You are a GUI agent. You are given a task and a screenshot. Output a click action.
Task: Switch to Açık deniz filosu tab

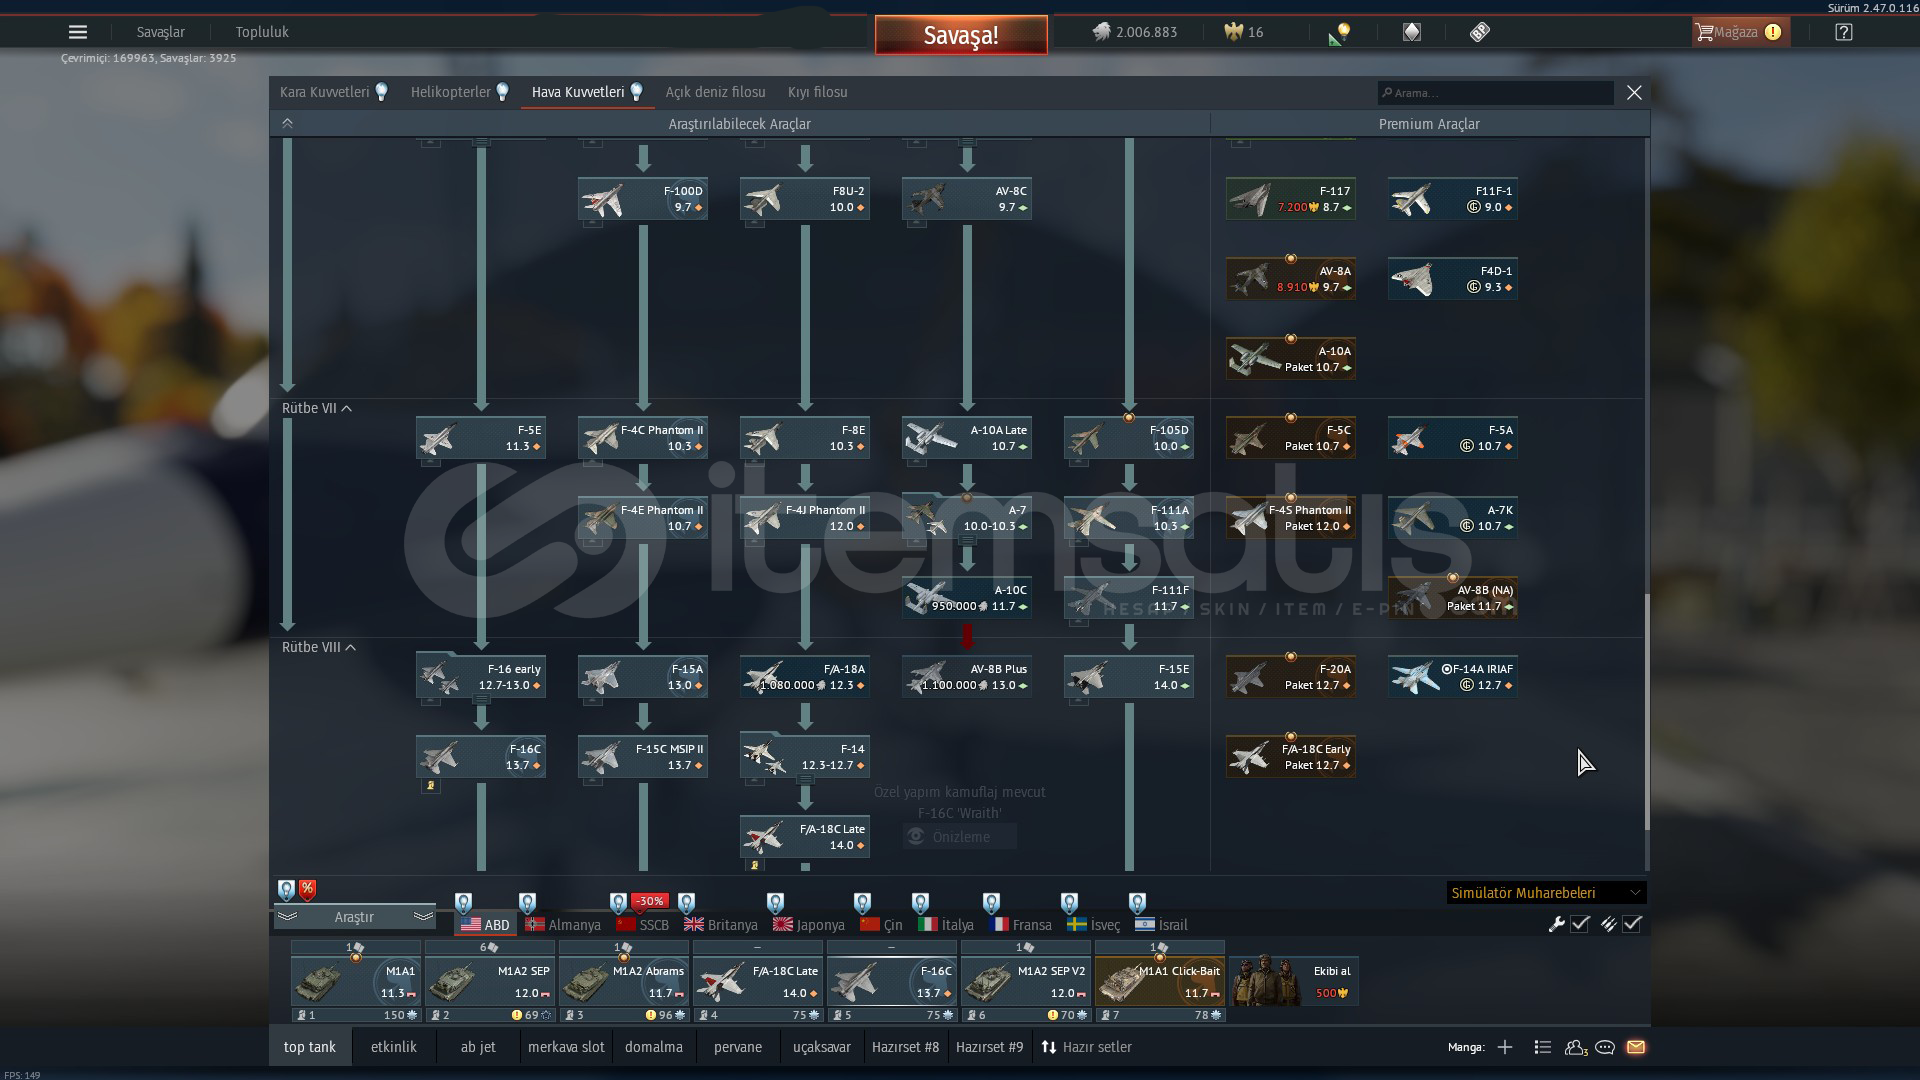(x=716, y=92)
